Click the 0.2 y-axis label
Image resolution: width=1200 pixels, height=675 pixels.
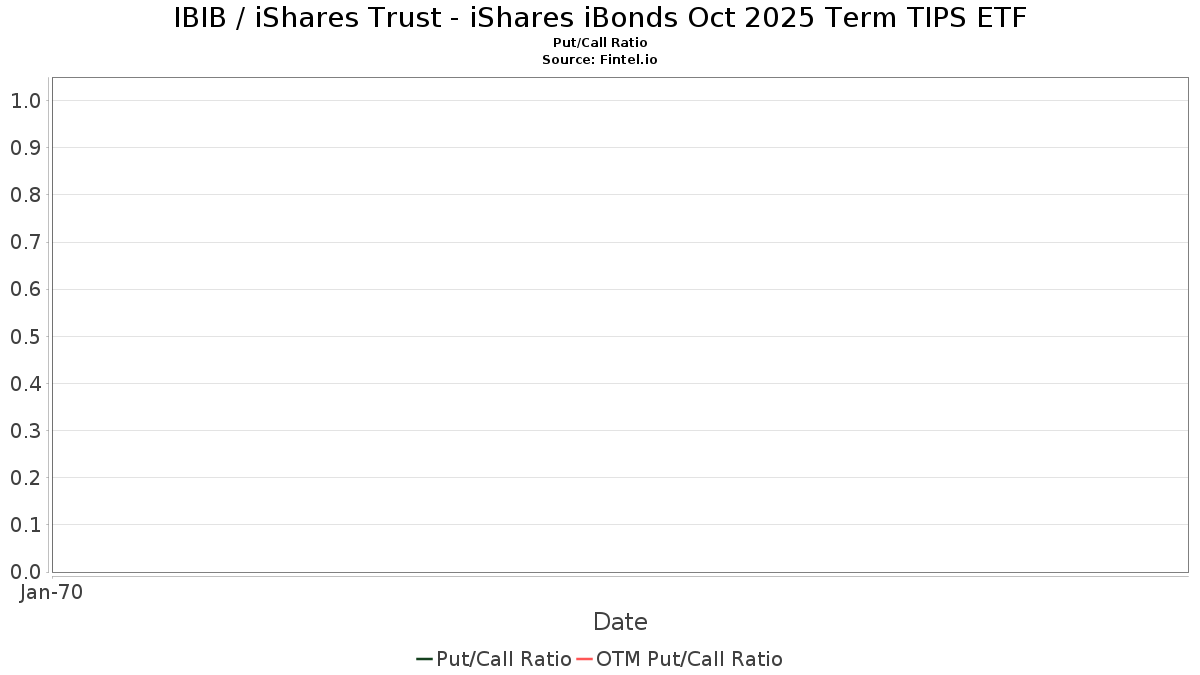[25, 477]
